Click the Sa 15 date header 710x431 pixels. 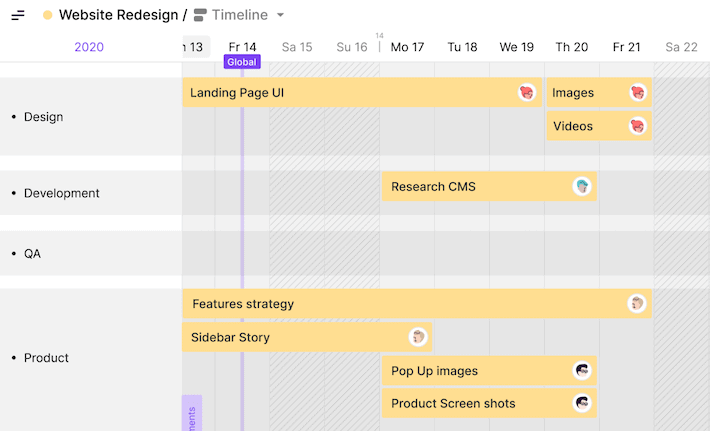[x=297, y=47]
